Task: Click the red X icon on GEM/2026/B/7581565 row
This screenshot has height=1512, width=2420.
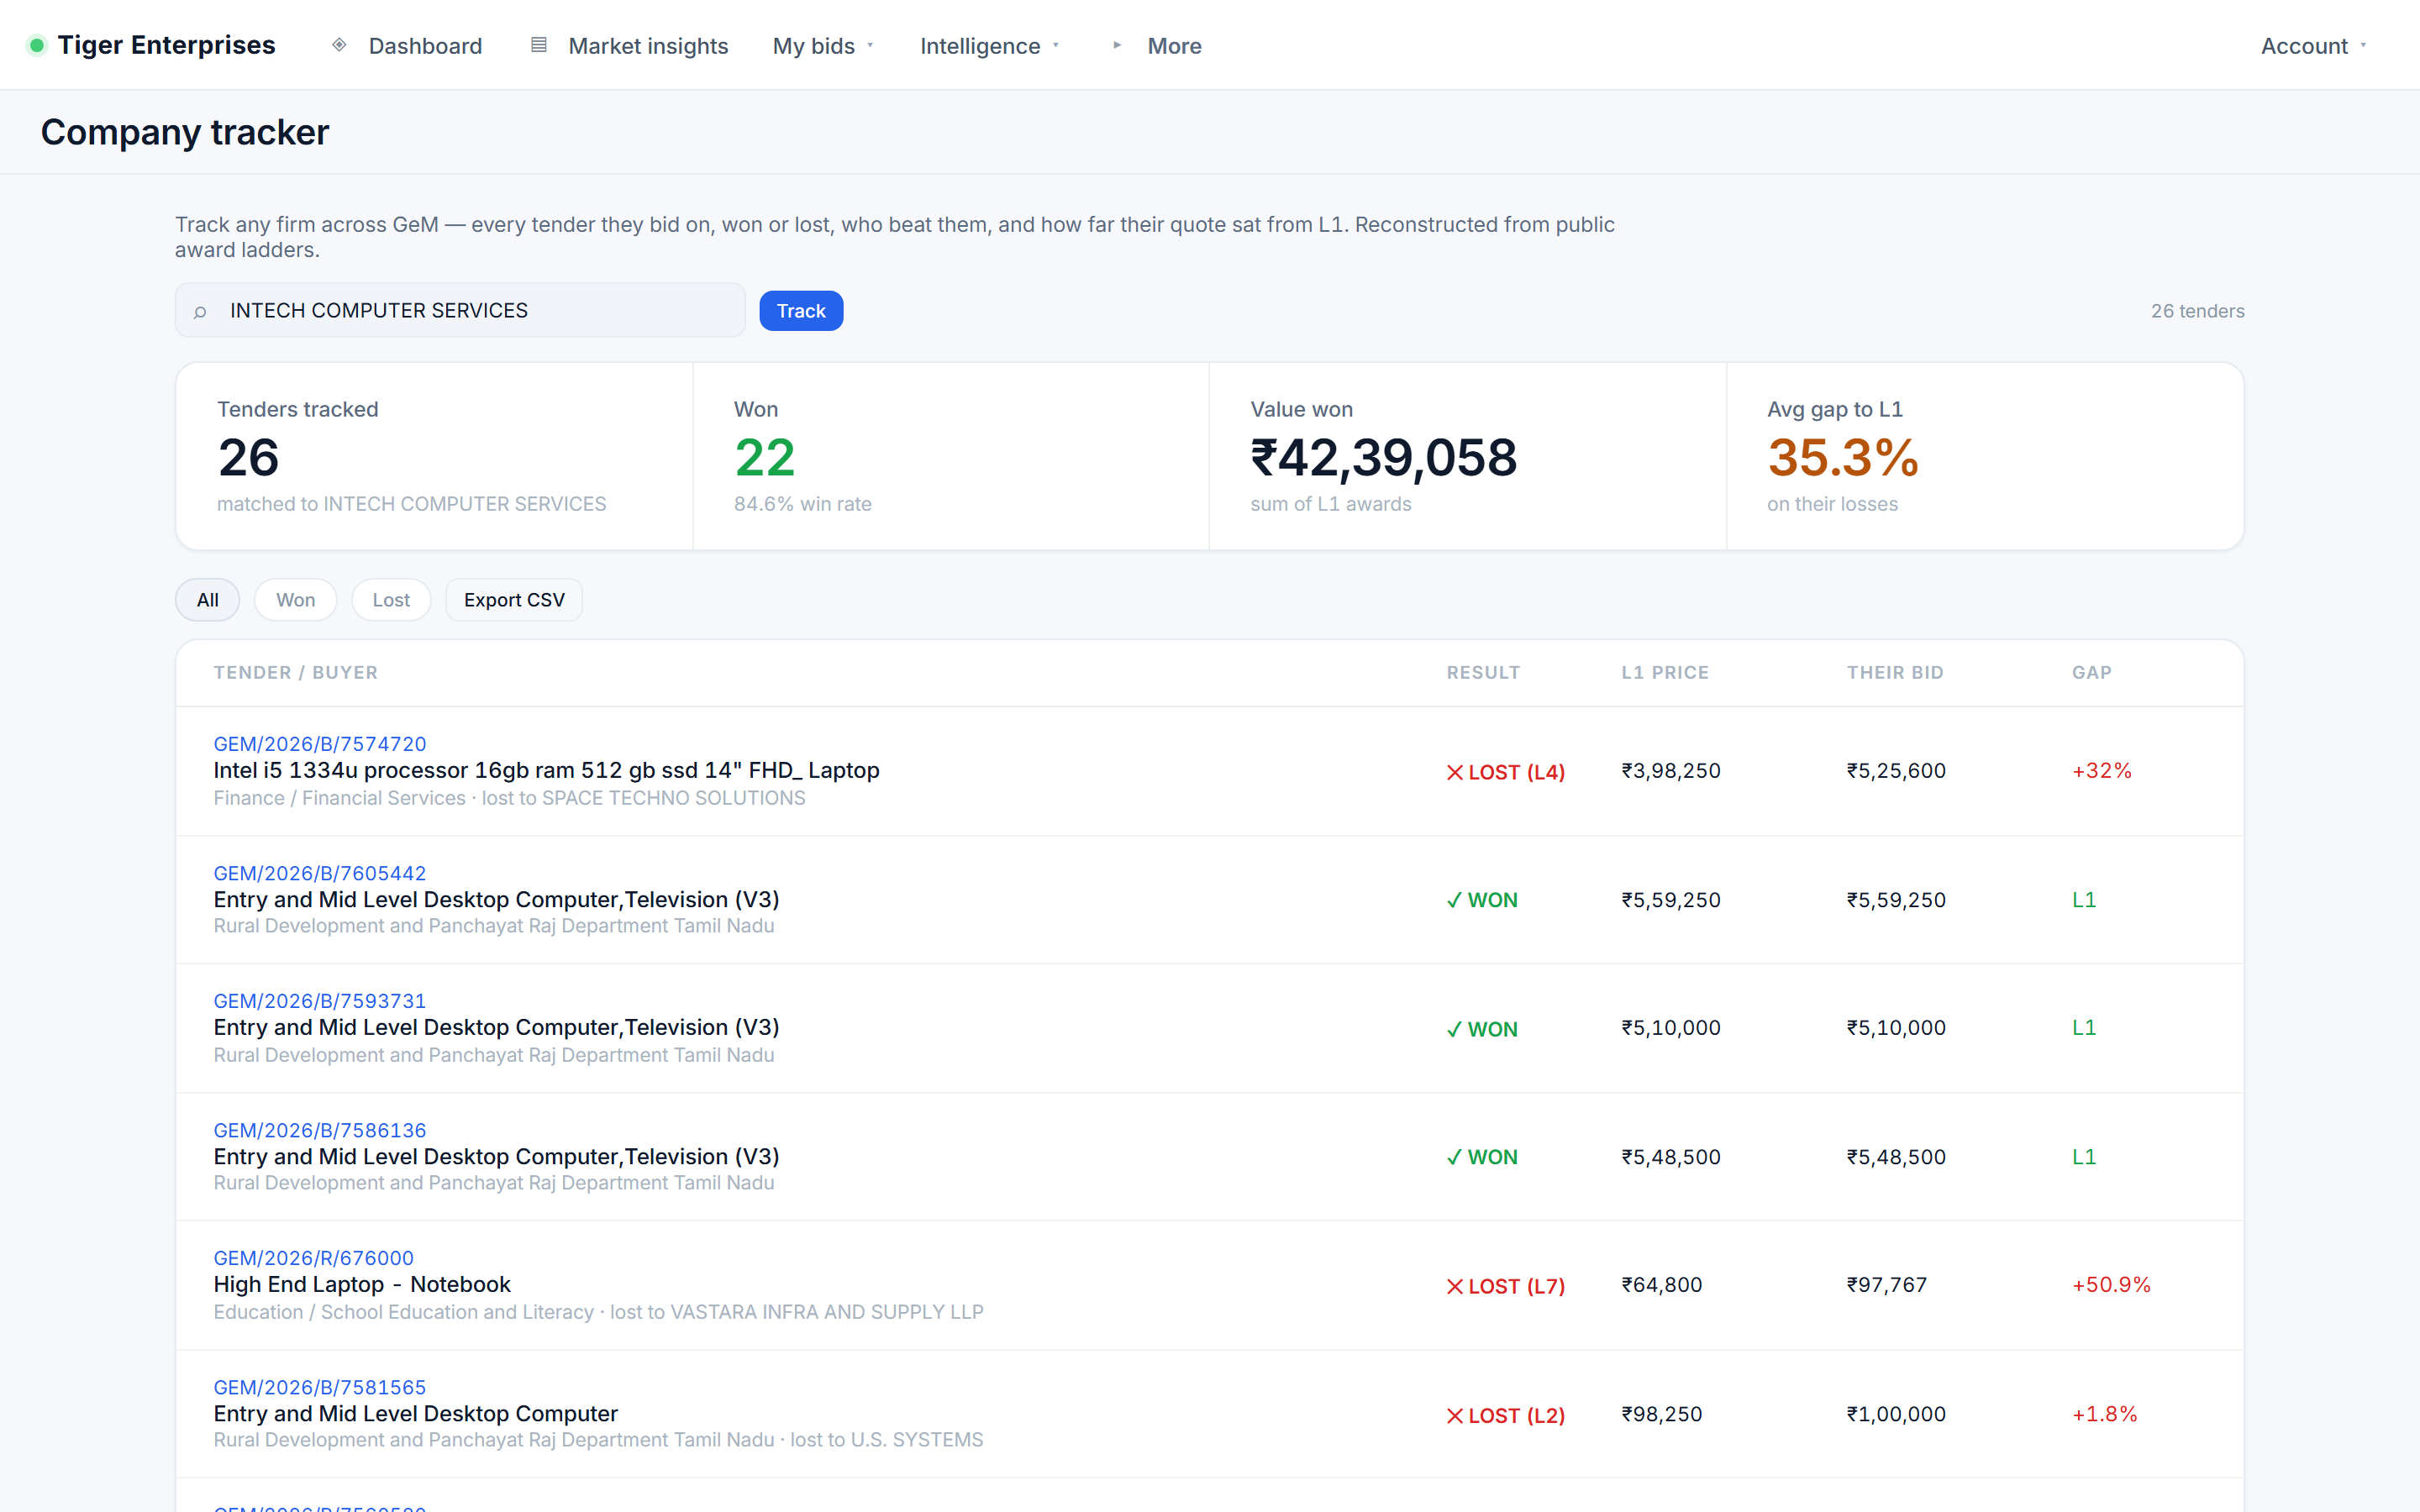Action: (1455, 1415)
